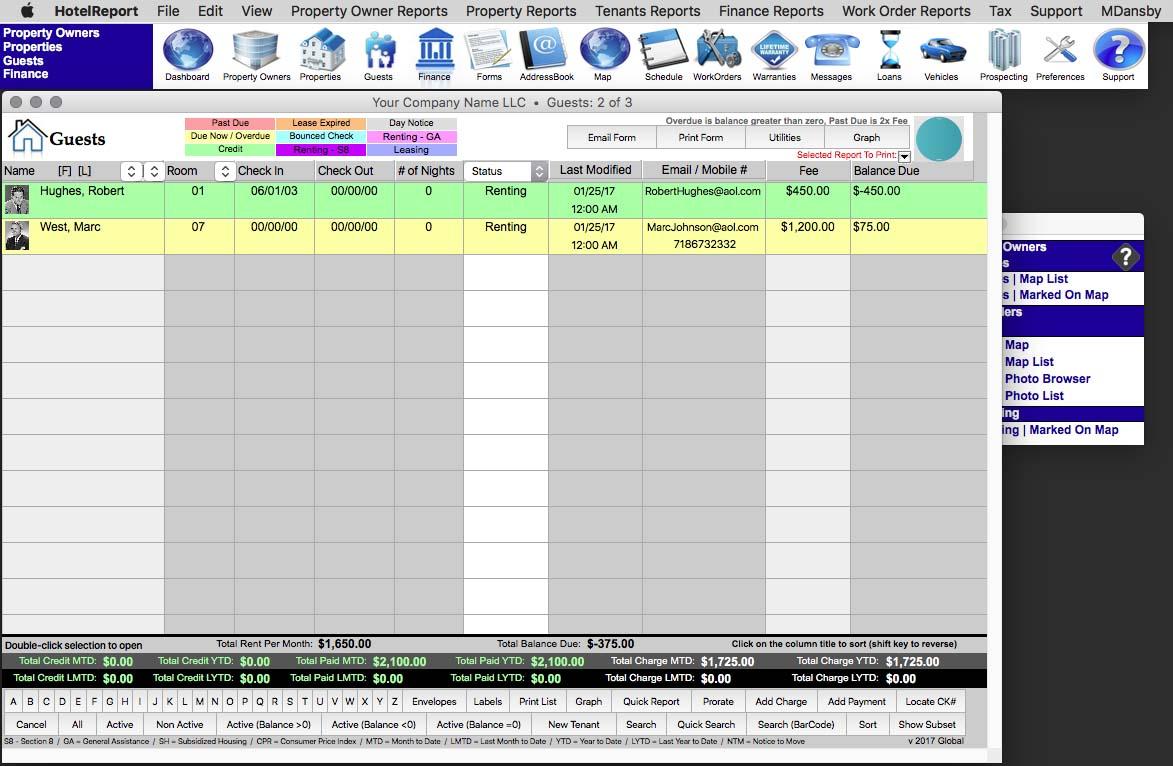Open the Map globe icon
This screenshot has height=766, width=1173.
pos(604,49)
